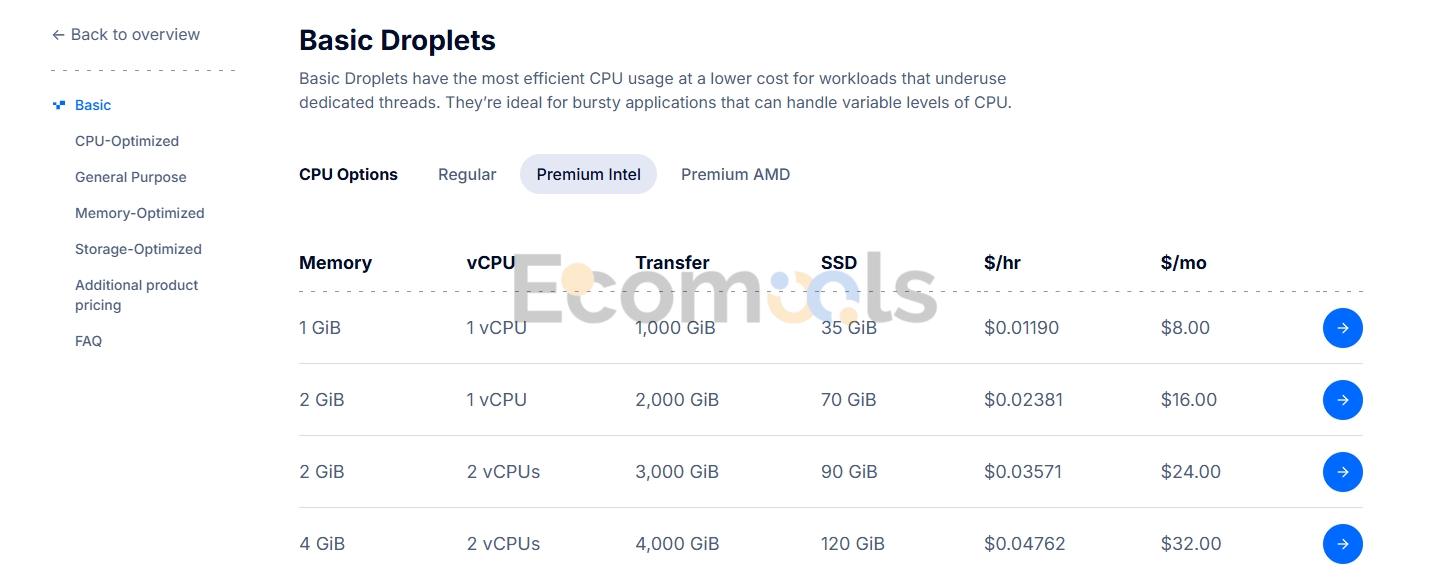The width and height of the screenshot is (1450, 578).
Task: Switch to Premium AMD CPU option
Action: [x=735, y=174]
